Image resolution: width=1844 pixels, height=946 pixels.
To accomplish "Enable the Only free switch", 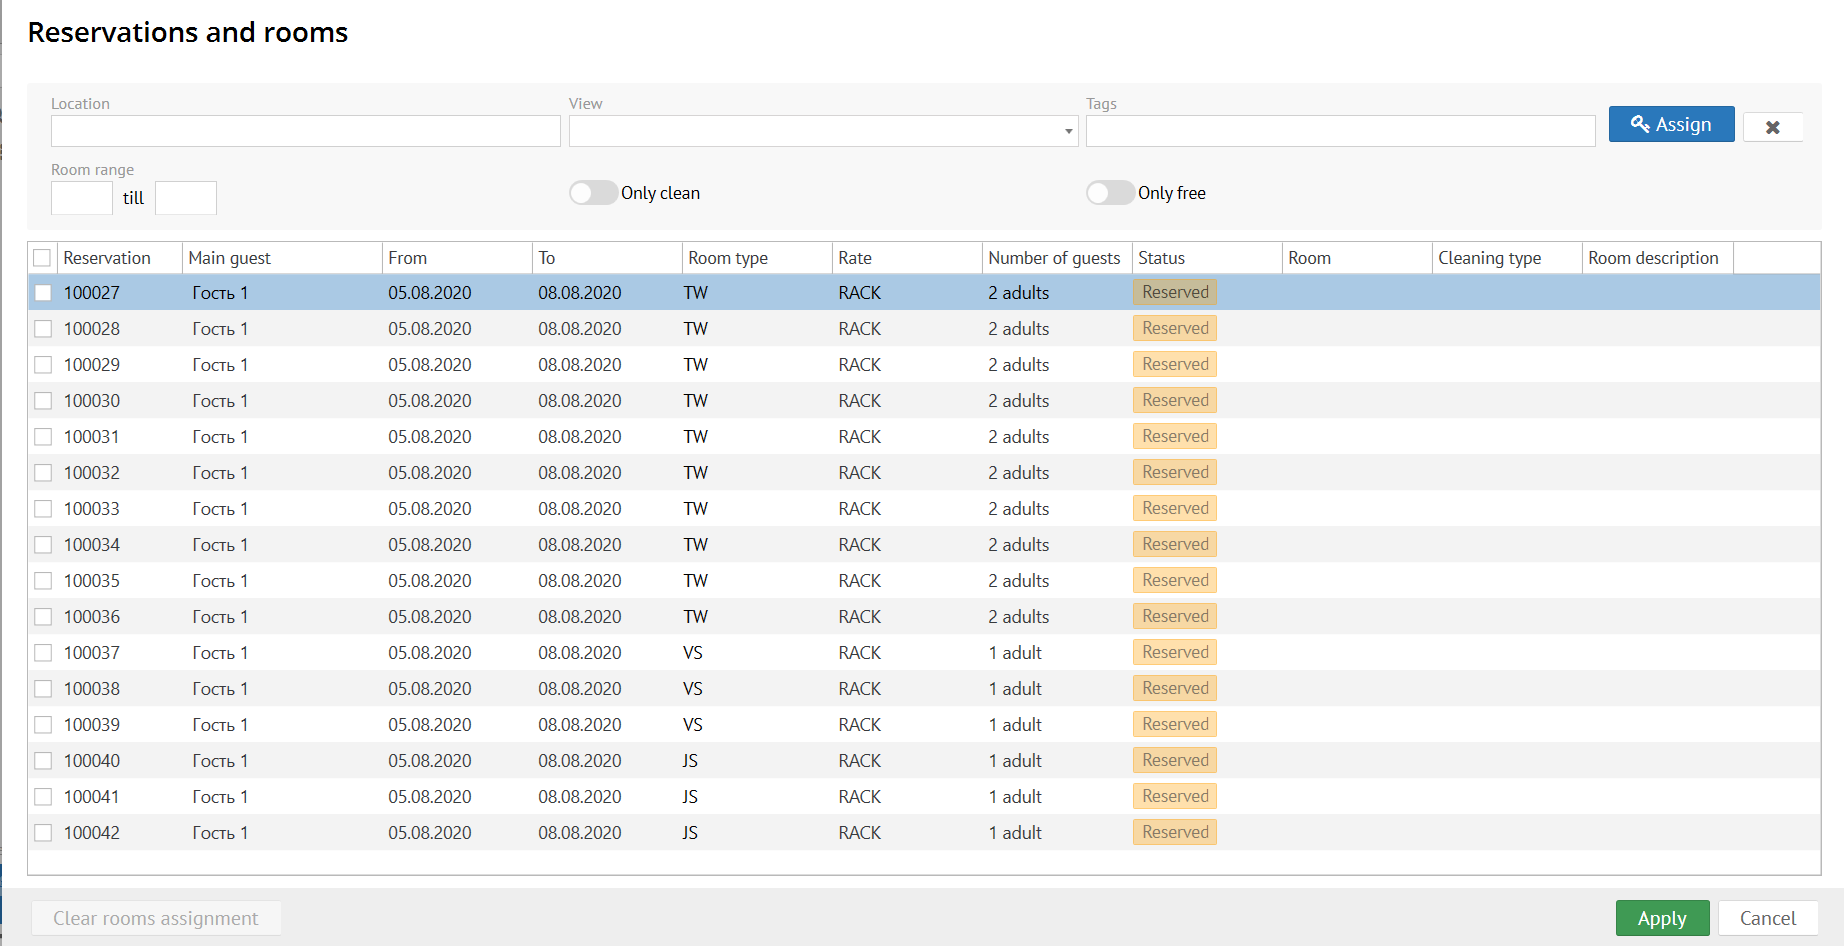I will pos(1110,193).
